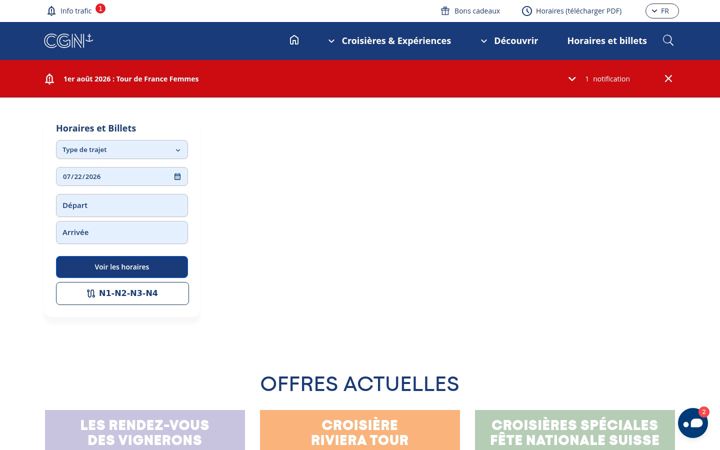Click the Info trafic link text
This screenshot has height=450, width=720.
coord(76,11)
